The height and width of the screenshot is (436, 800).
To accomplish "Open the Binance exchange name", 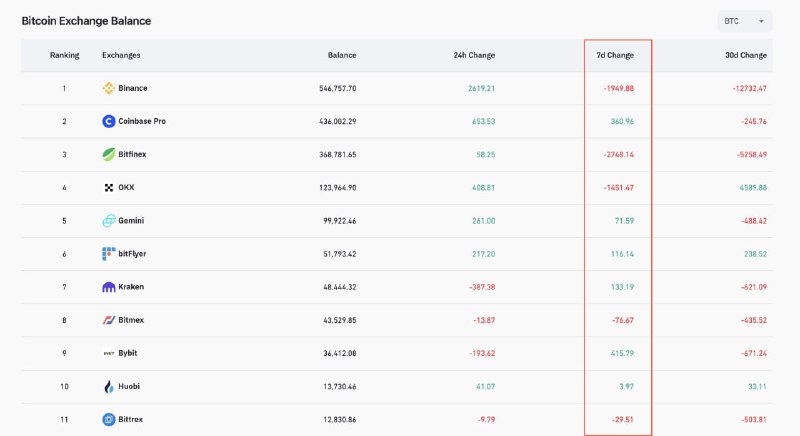I will (133, 88).
